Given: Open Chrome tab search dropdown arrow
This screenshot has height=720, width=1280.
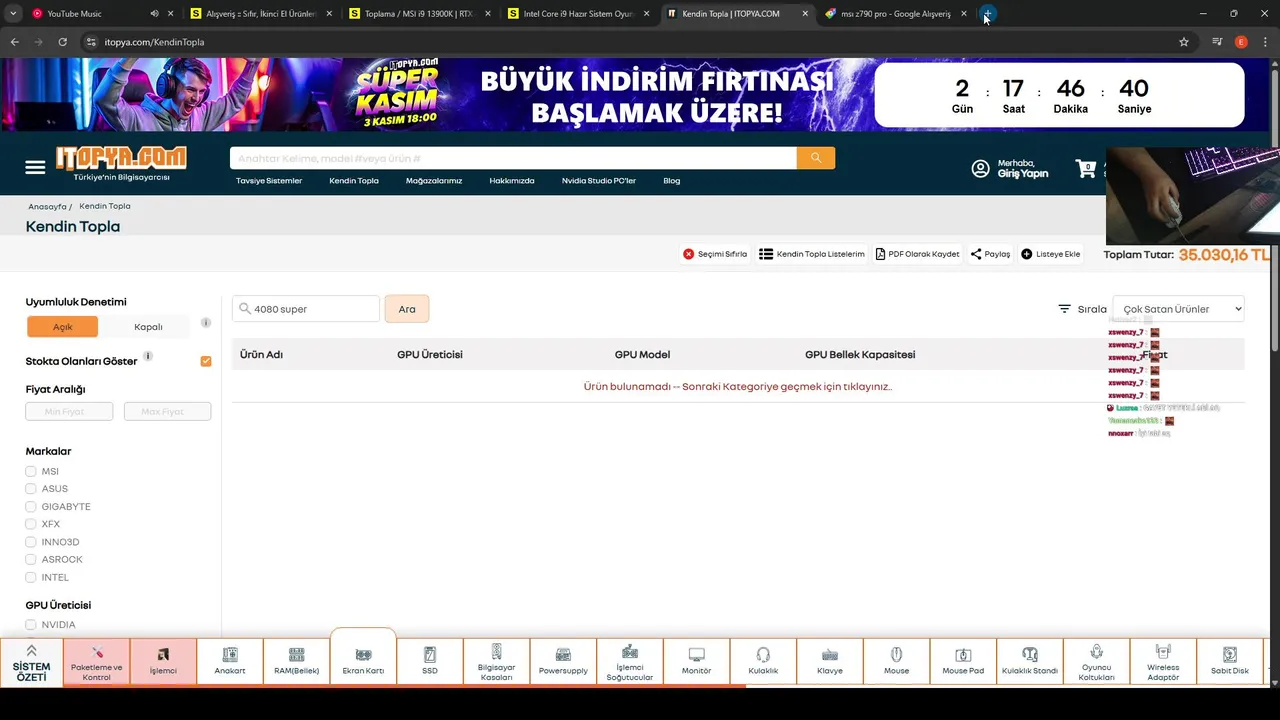Looking at the screenshot, I should pyautogui.click(x=13, y=14).
